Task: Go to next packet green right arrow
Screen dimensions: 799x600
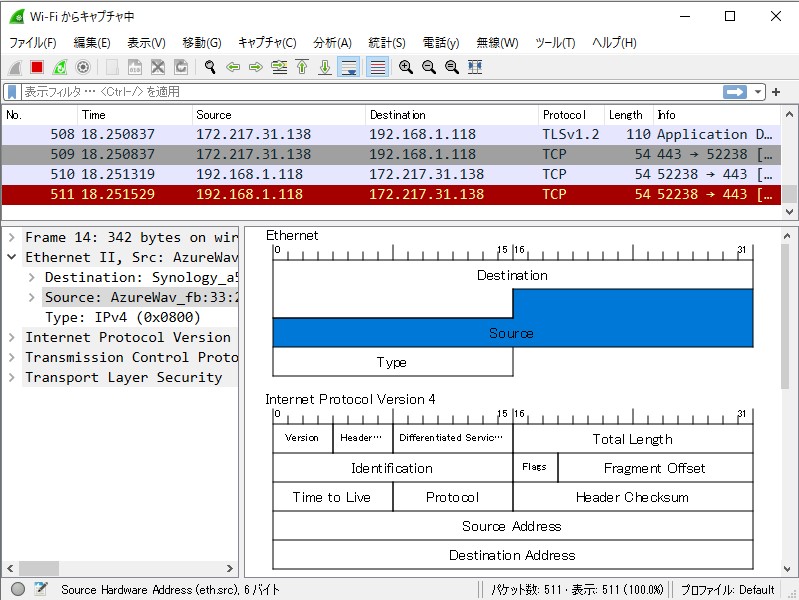Action: pos(256,67)
